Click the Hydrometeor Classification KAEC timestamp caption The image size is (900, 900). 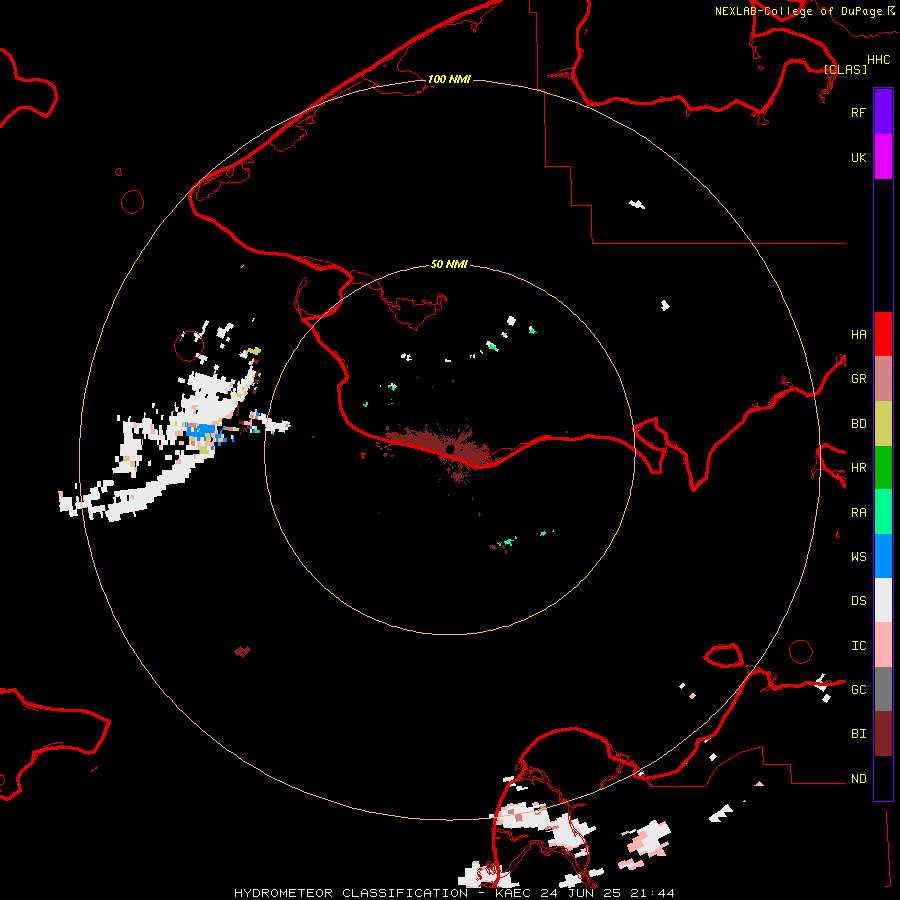[x=454, y=893]
